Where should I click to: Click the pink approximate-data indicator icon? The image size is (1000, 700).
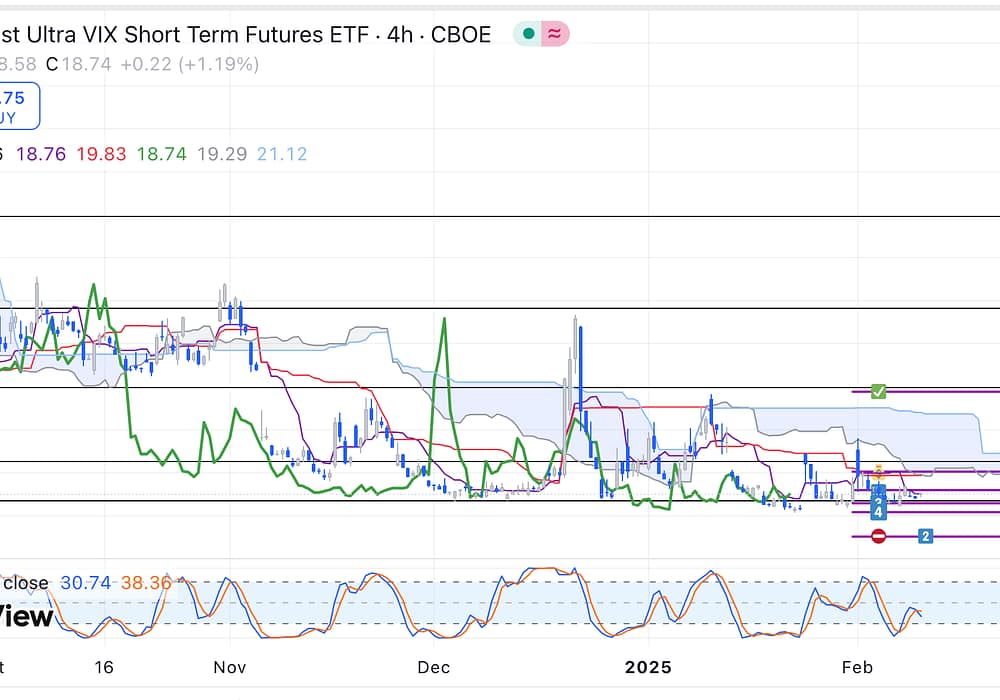554,34
